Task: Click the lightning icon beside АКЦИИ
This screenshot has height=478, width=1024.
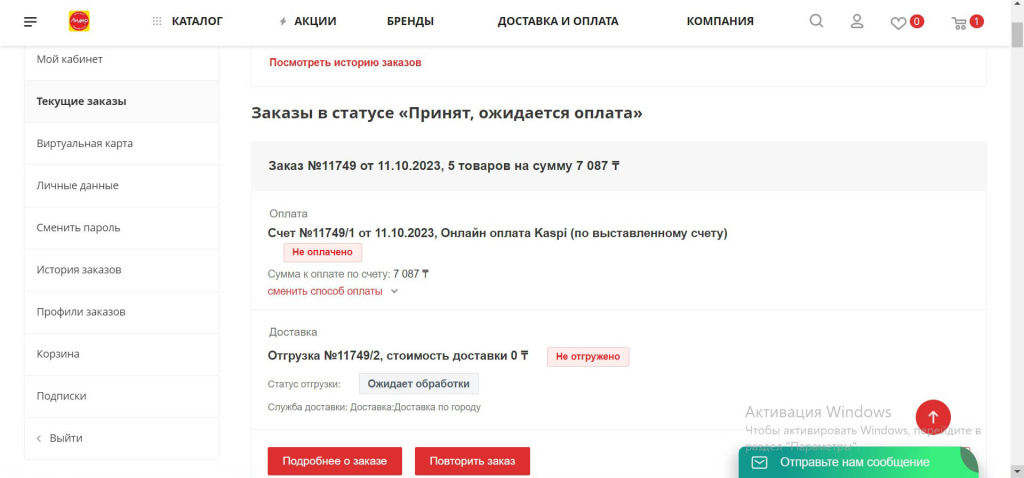Action: pos(283,22)
